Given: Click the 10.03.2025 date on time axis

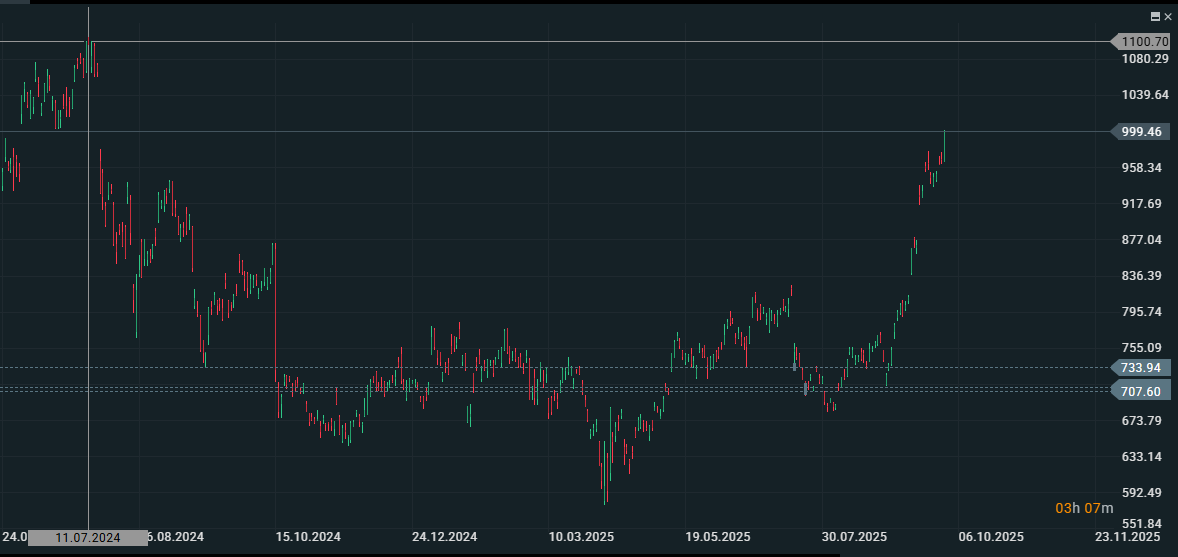Looking at the screenshot, I should pos(581,537).
